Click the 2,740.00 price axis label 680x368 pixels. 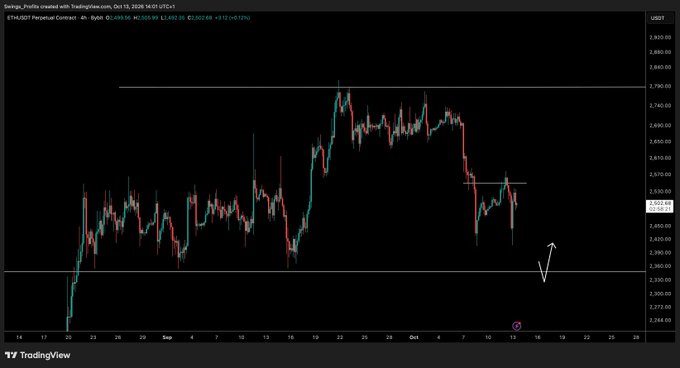click(x=660, y=106)
